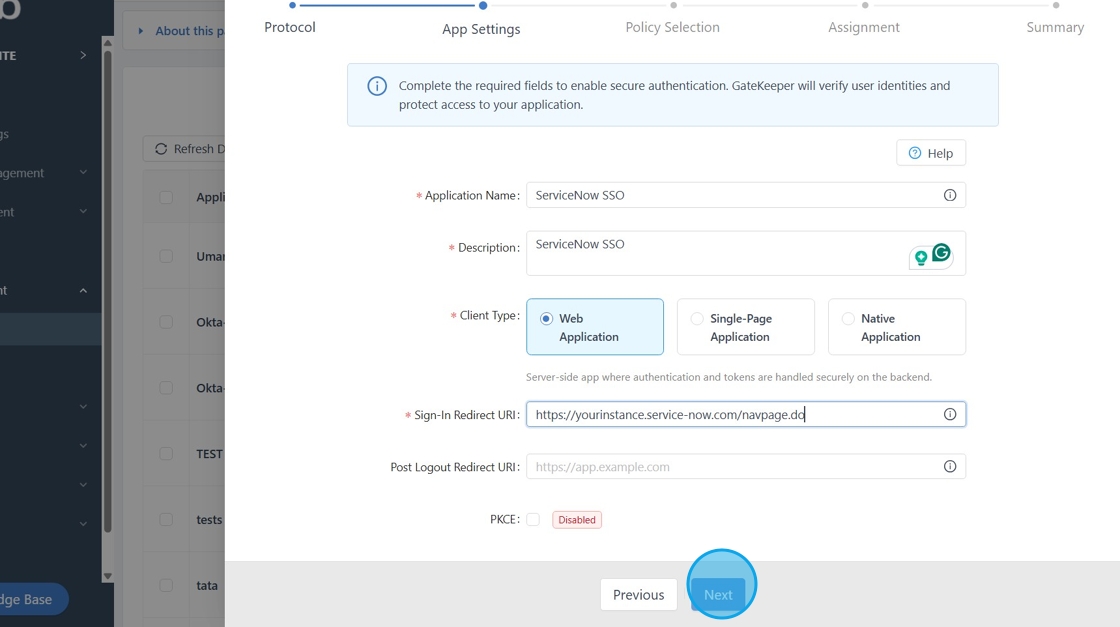Enable the PKCE checkbox

point(533,519)
